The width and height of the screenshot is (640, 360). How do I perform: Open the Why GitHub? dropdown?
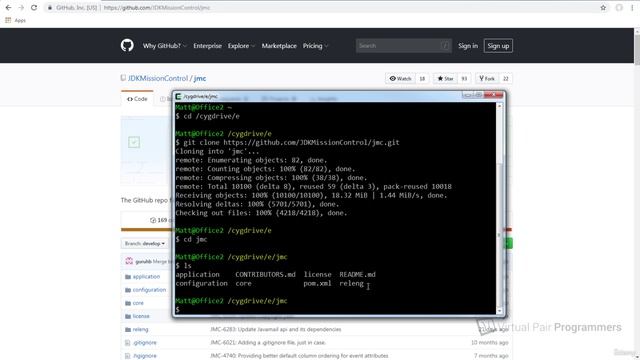(164, 46)
